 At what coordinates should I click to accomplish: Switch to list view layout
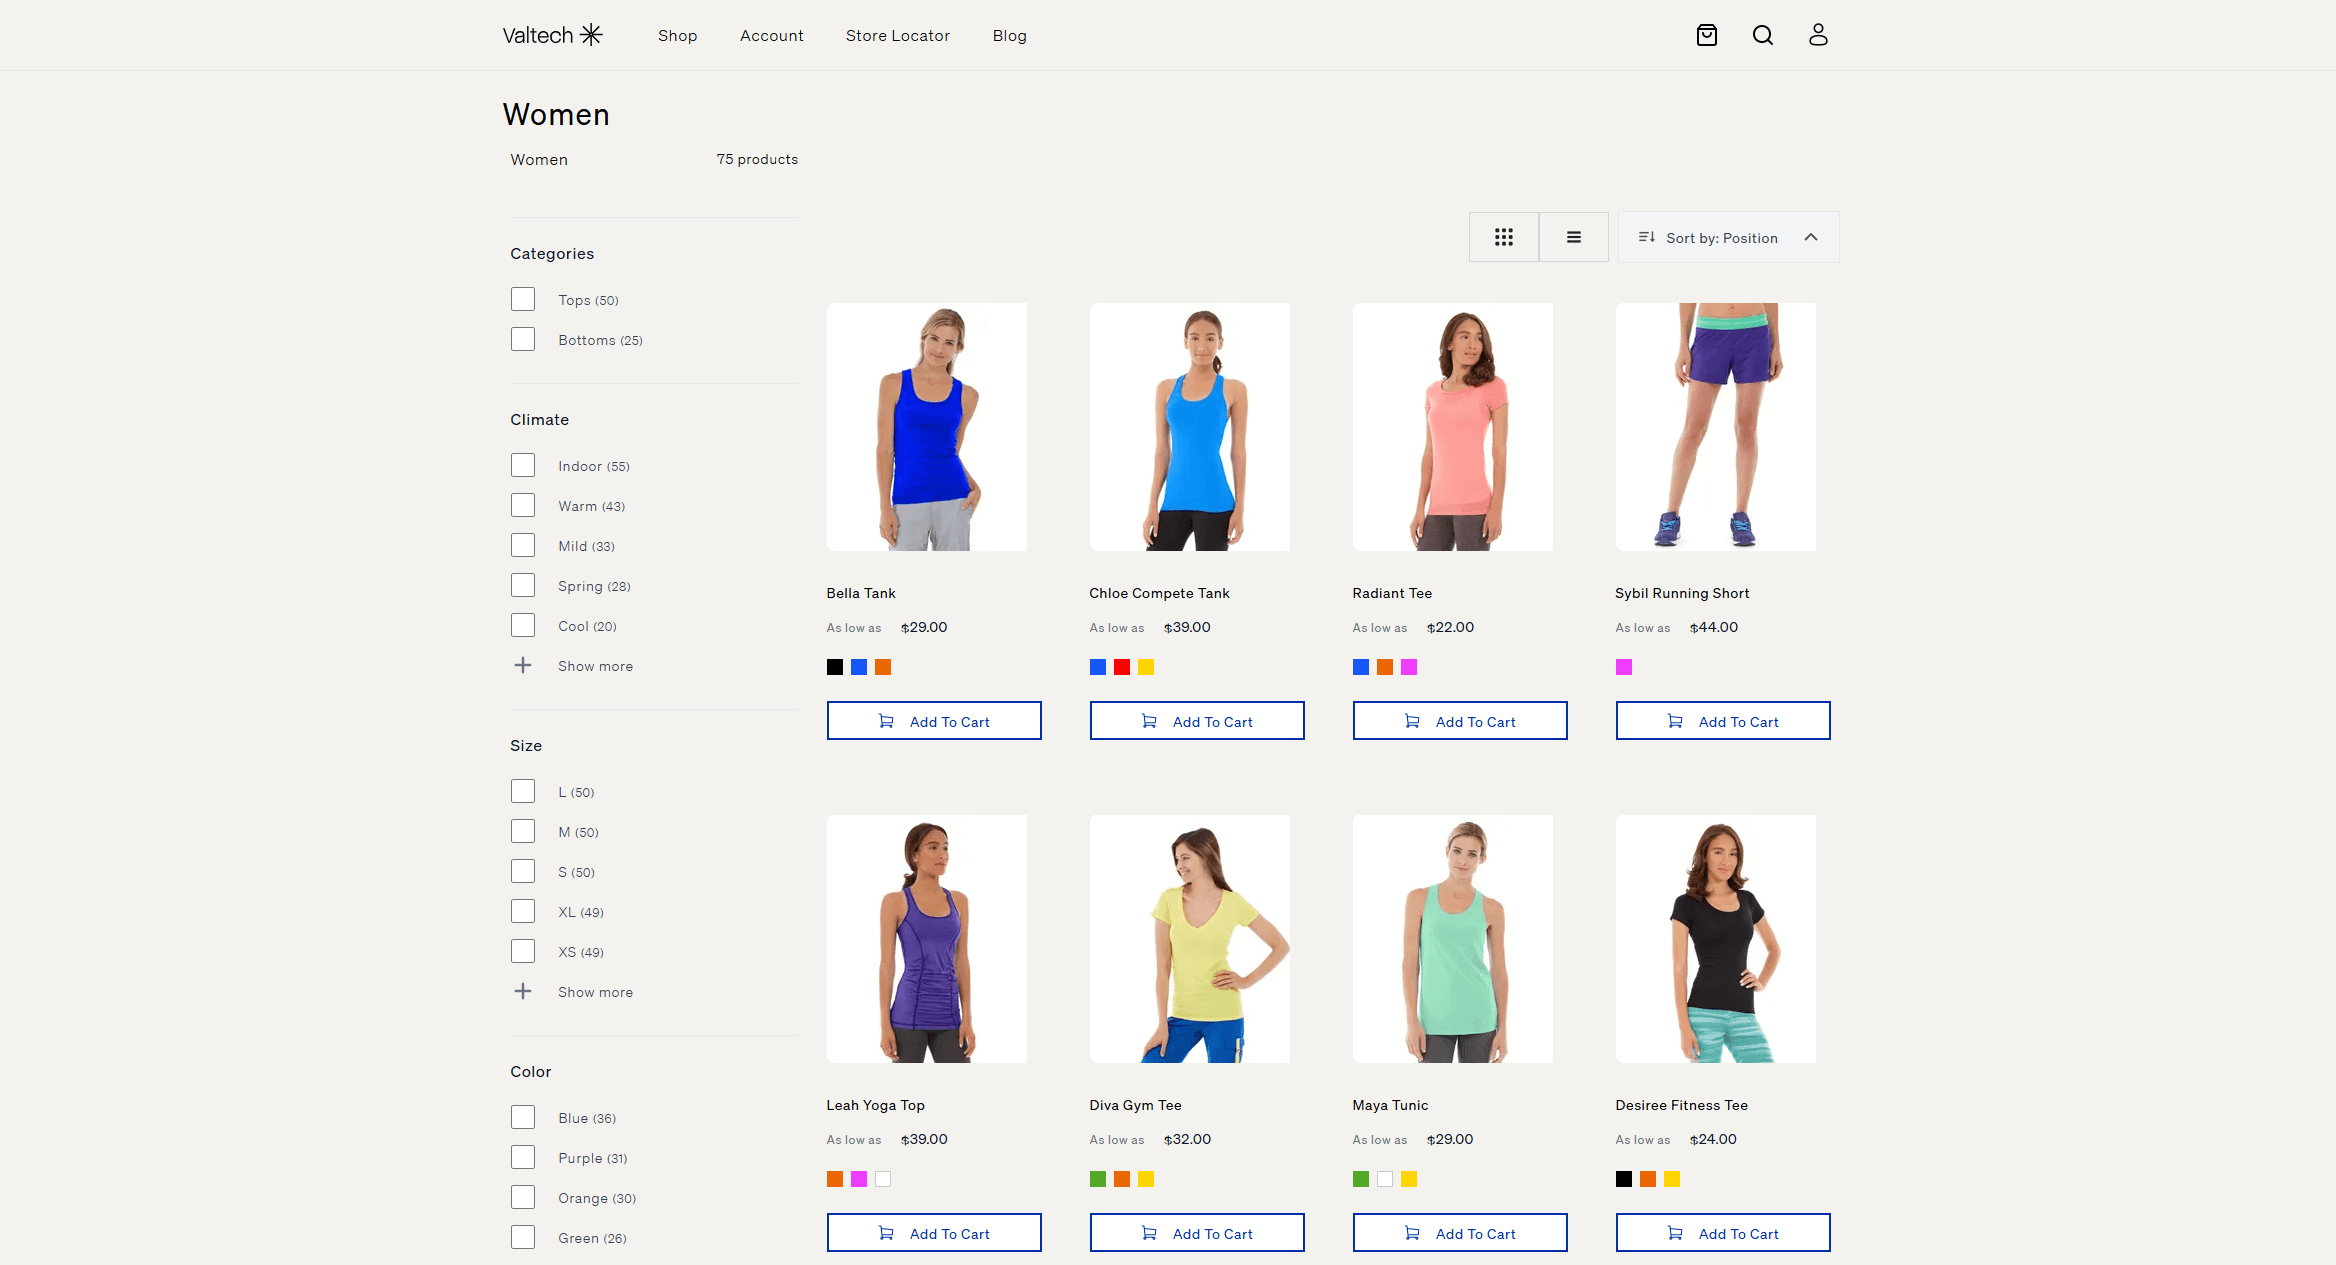(1573, 237)
